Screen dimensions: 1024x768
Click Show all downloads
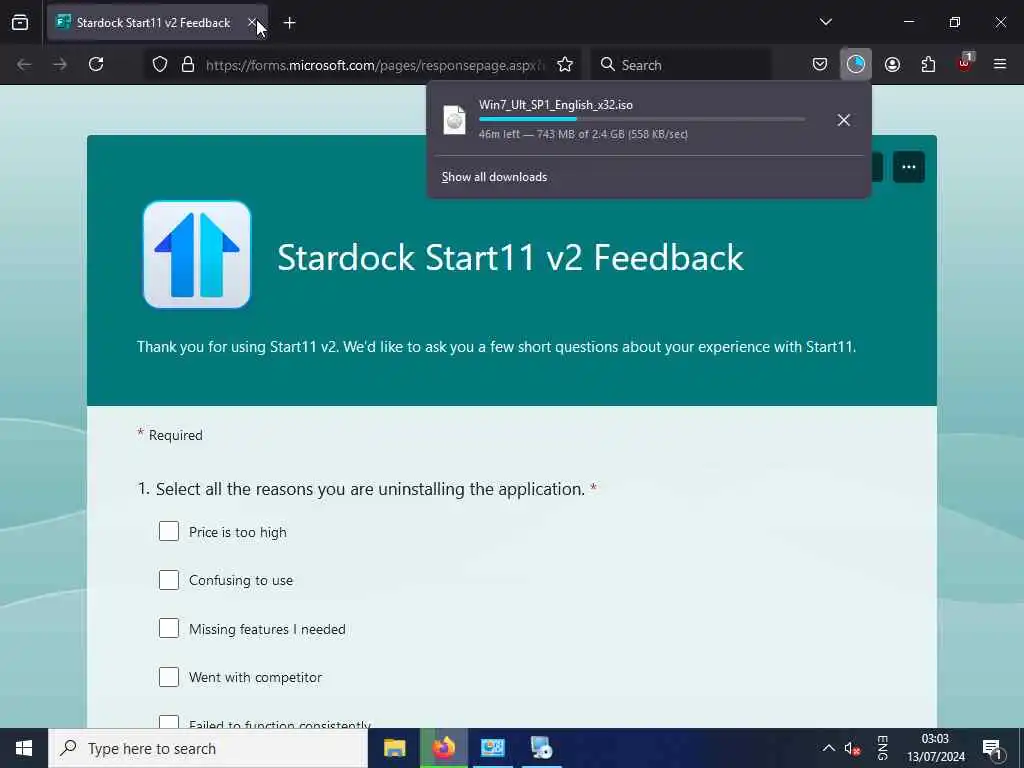coord(494,177)
